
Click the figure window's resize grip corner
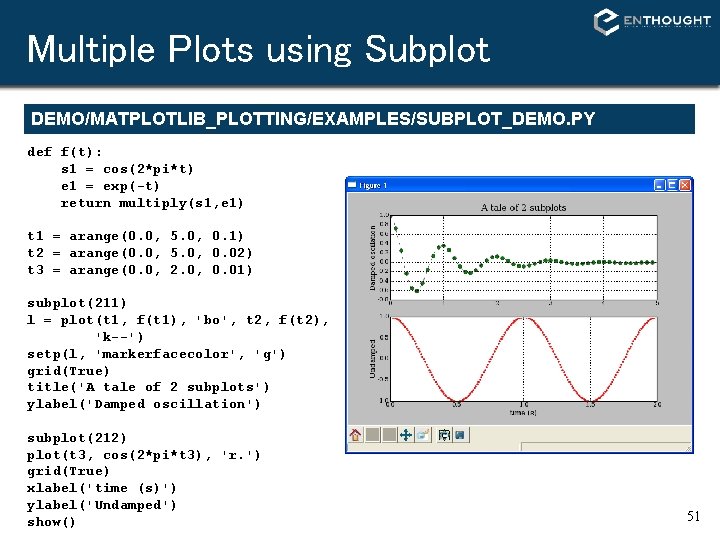[688, 448]
